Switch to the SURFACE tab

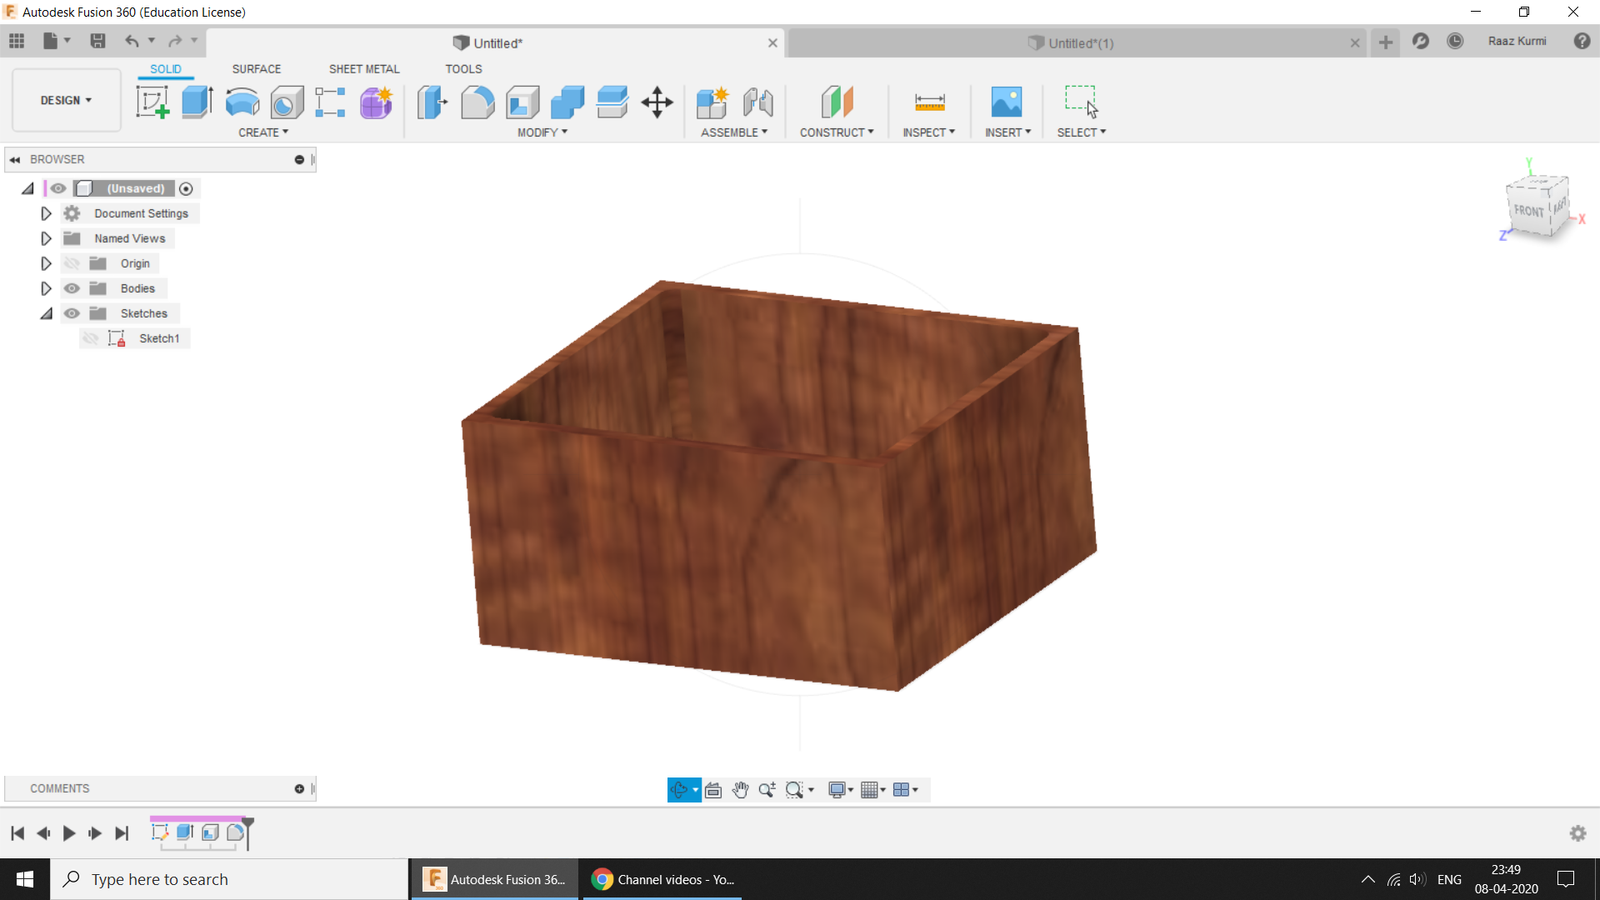[x=256, y=69]
